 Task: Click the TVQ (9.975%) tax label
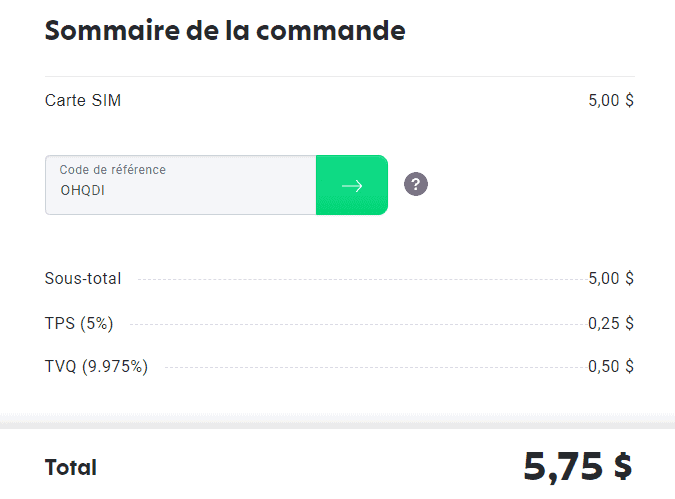96,367
